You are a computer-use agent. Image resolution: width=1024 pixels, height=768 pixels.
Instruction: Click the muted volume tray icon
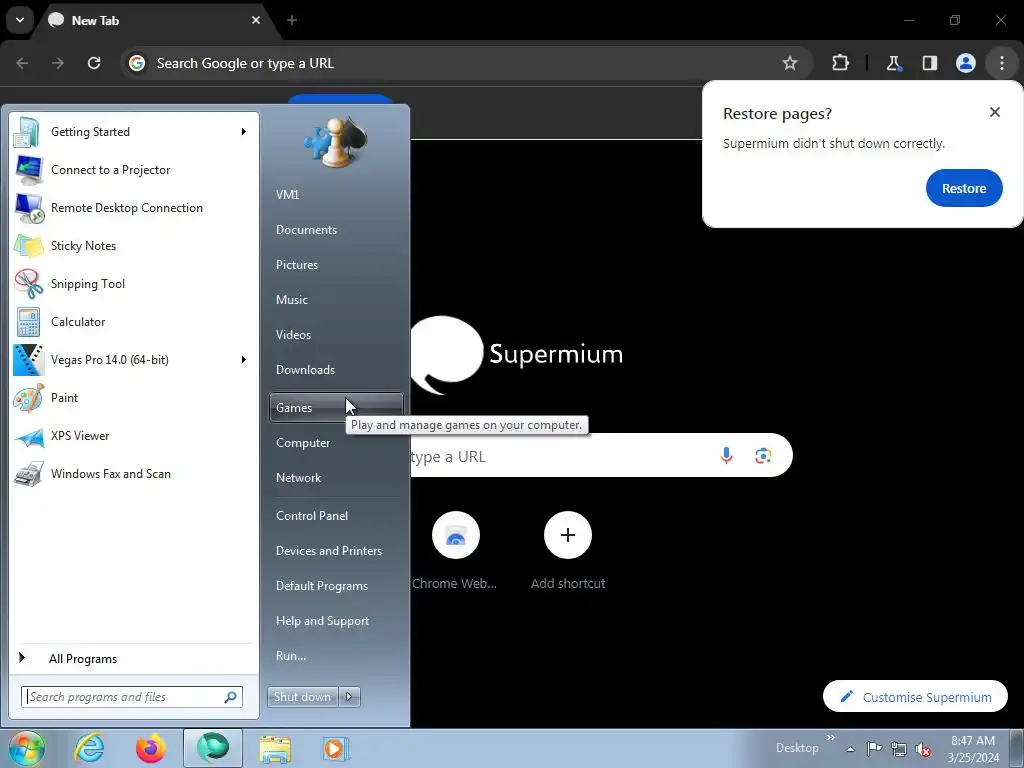(923, 749)
